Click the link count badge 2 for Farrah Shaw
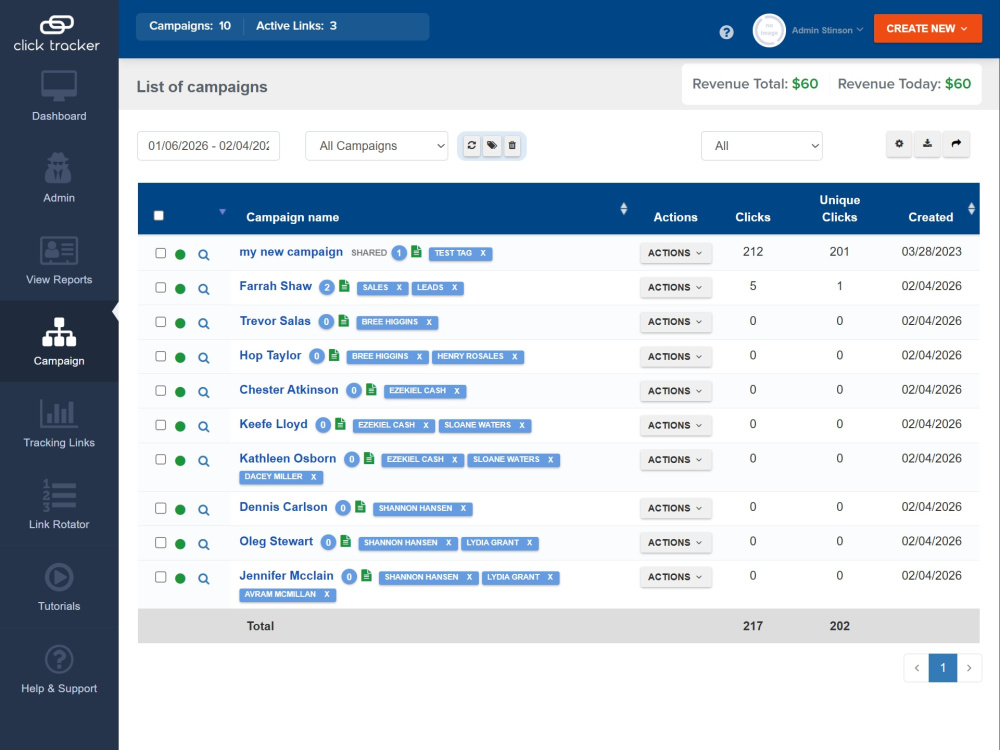Viewport: 1000px width, 750px height. coord(327,288)
